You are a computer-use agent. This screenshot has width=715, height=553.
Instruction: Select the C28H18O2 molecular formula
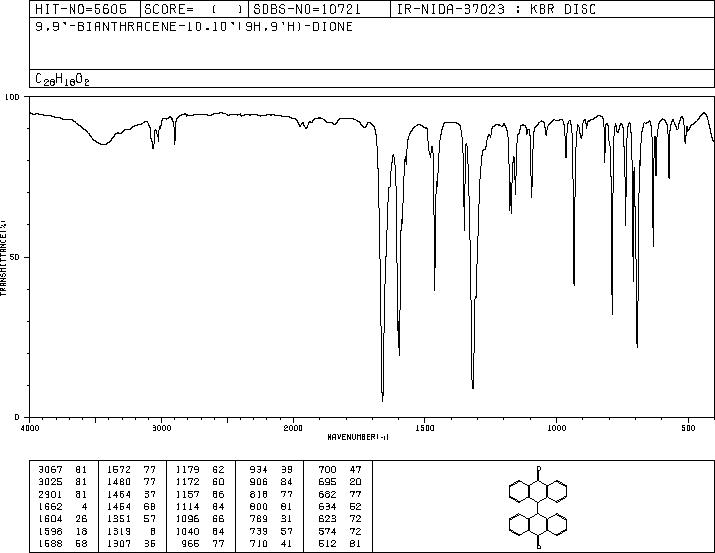[62, 79]
